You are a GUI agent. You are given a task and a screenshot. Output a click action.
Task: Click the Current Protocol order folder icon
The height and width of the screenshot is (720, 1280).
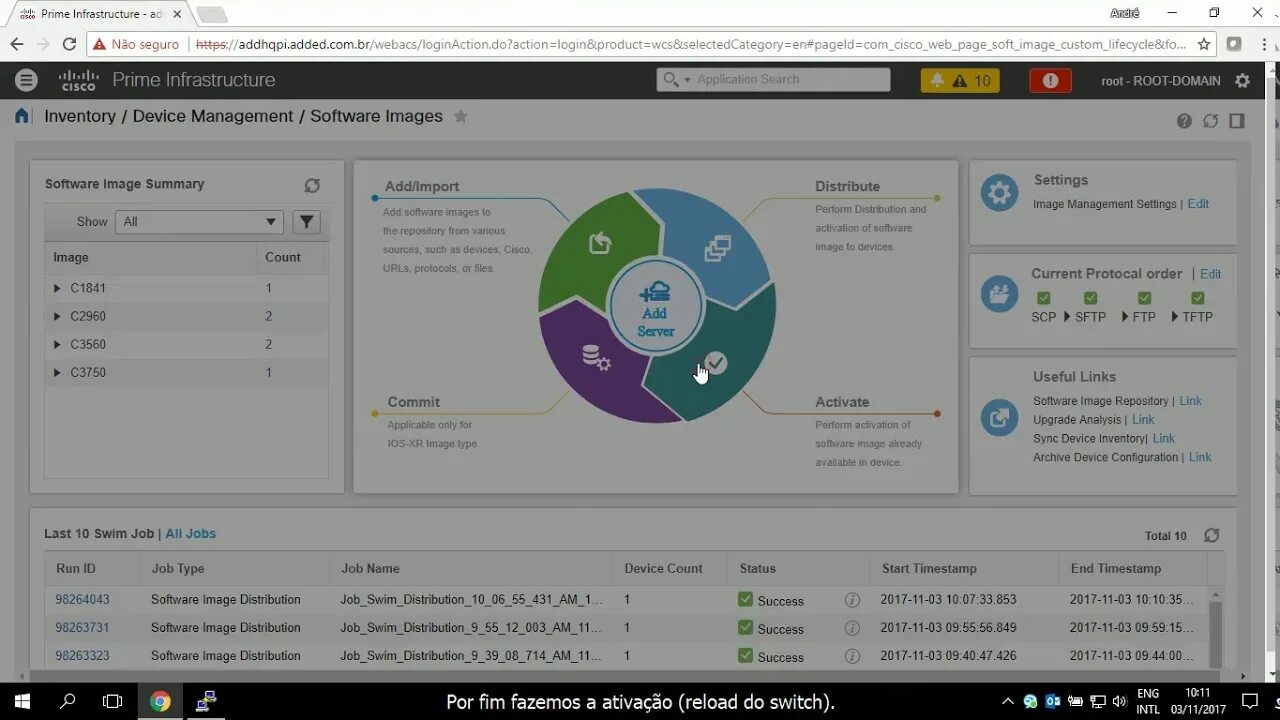point(999,294)
